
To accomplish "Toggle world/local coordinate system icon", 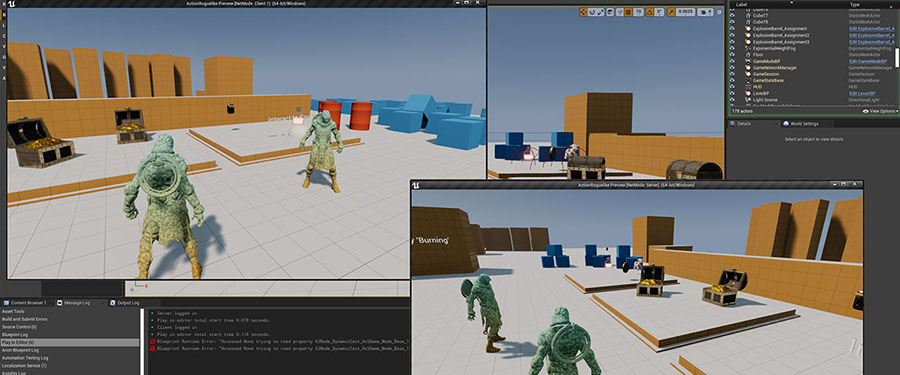I will (x=610, y=11).
